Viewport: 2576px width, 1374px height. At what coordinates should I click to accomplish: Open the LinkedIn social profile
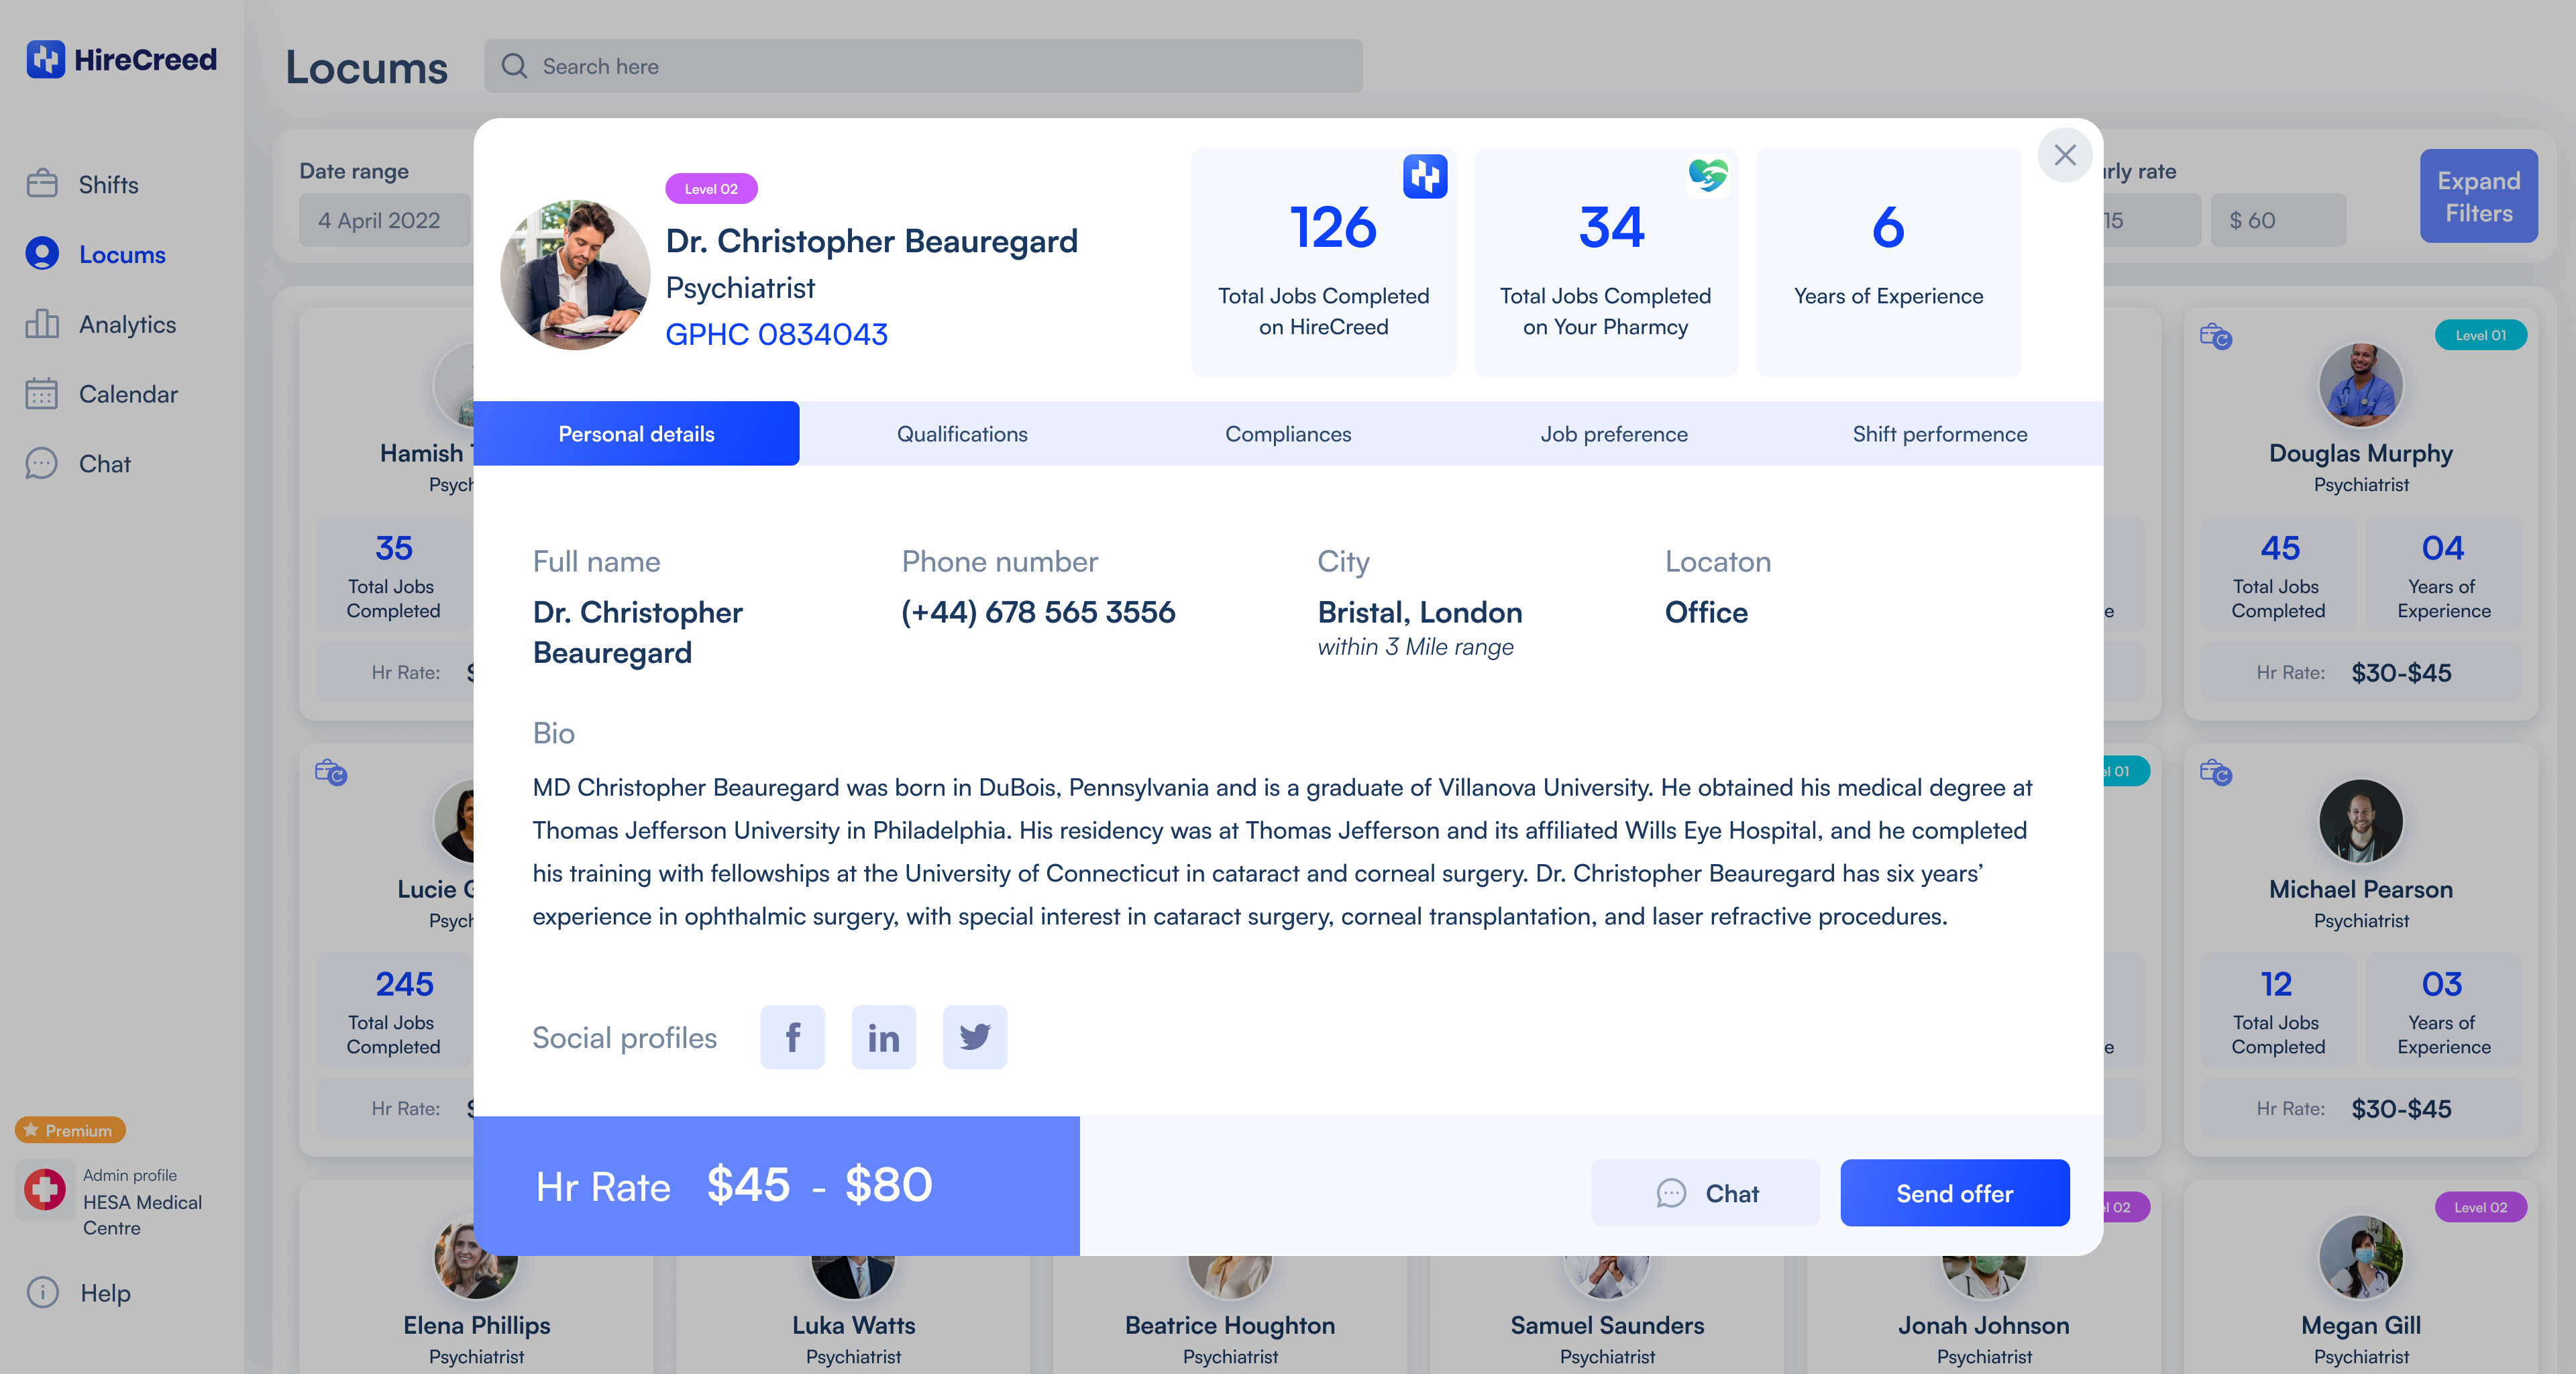tap(884, 1037)
